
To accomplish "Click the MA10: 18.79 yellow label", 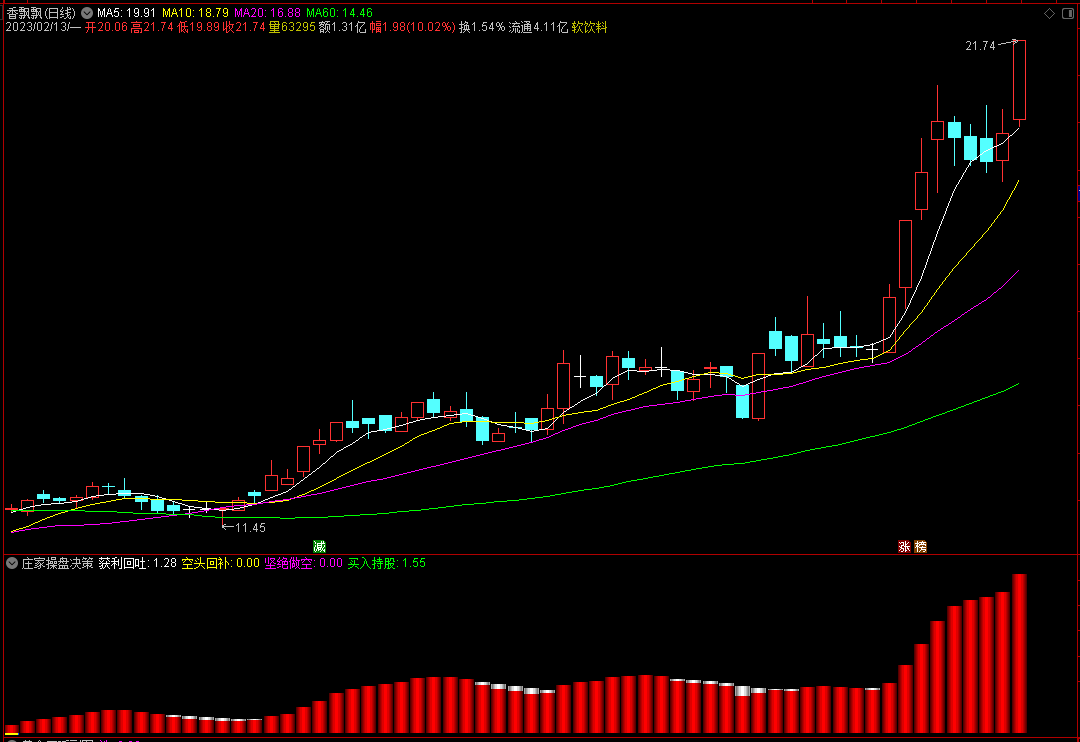I will click(195, 13).
